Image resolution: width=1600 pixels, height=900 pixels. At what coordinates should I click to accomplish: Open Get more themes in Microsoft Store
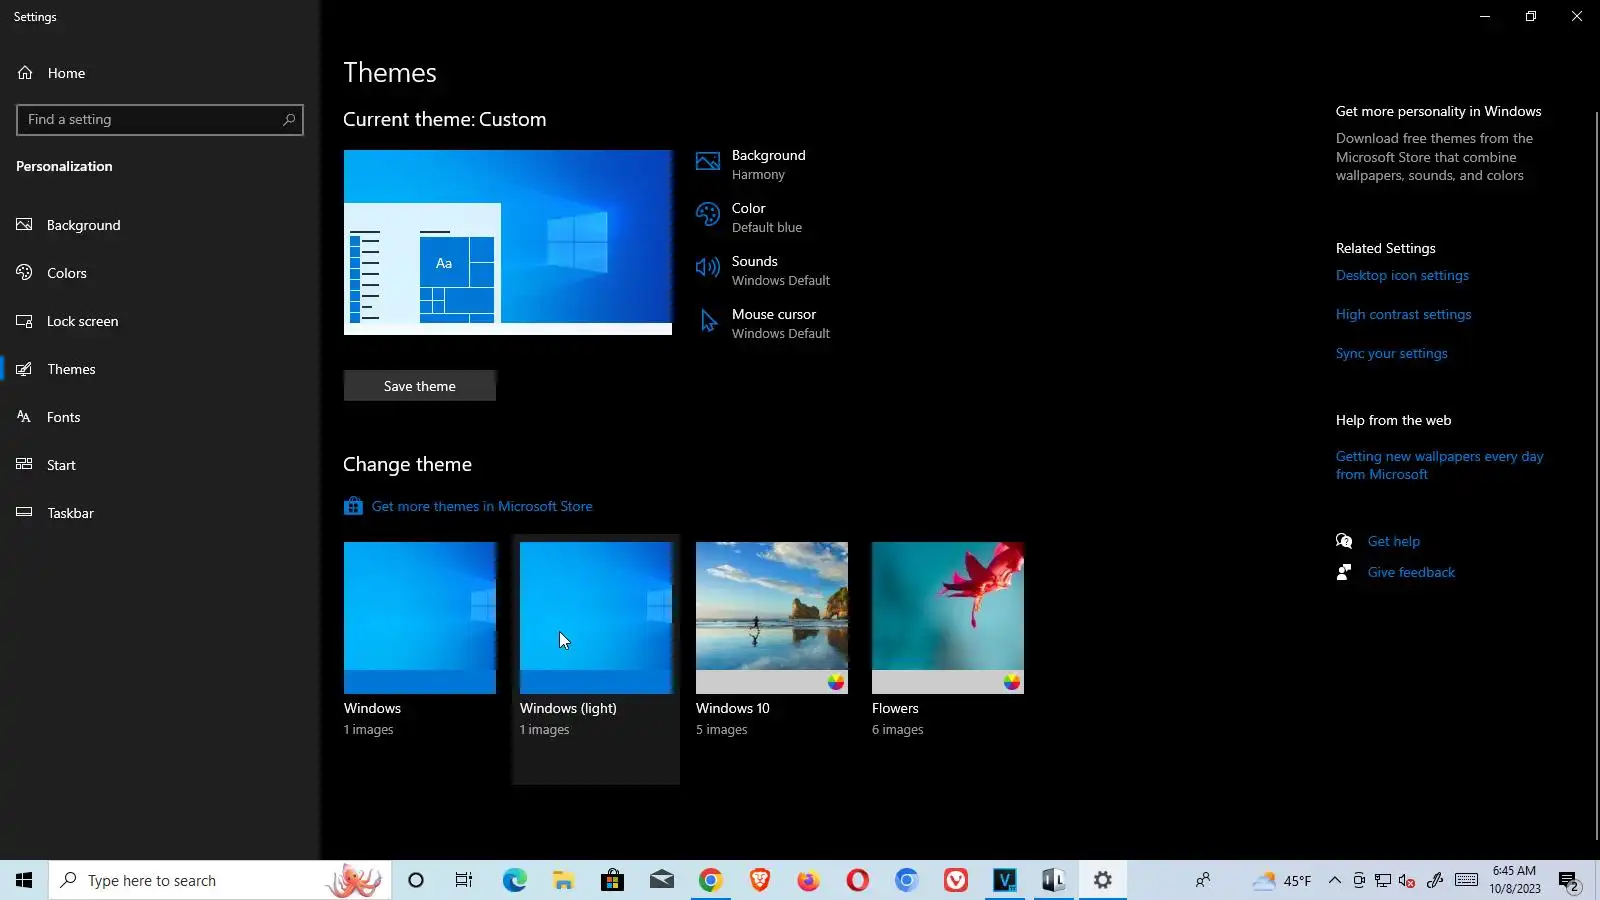click(482, 506)
